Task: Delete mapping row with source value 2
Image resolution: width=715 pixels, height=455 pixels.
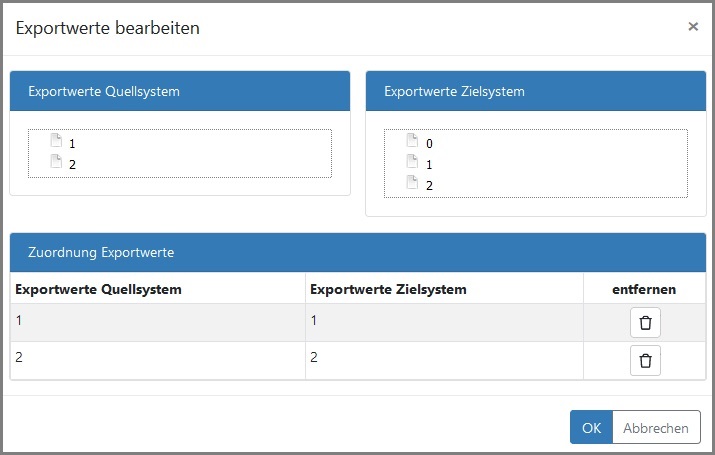Action: pos(645,360)
